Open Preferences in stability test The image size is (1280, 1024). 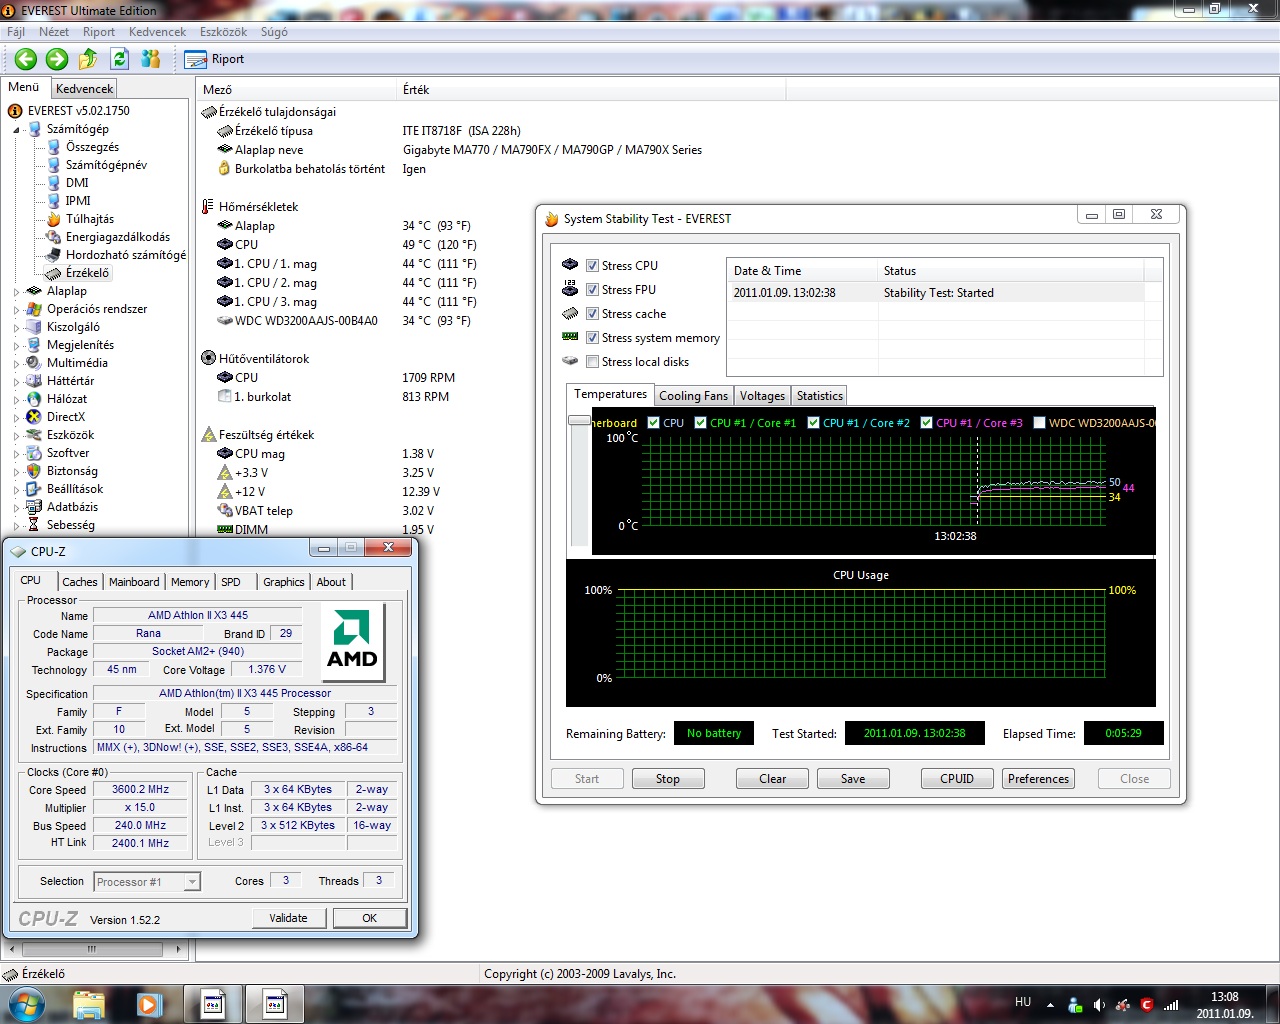[1038, 779]
